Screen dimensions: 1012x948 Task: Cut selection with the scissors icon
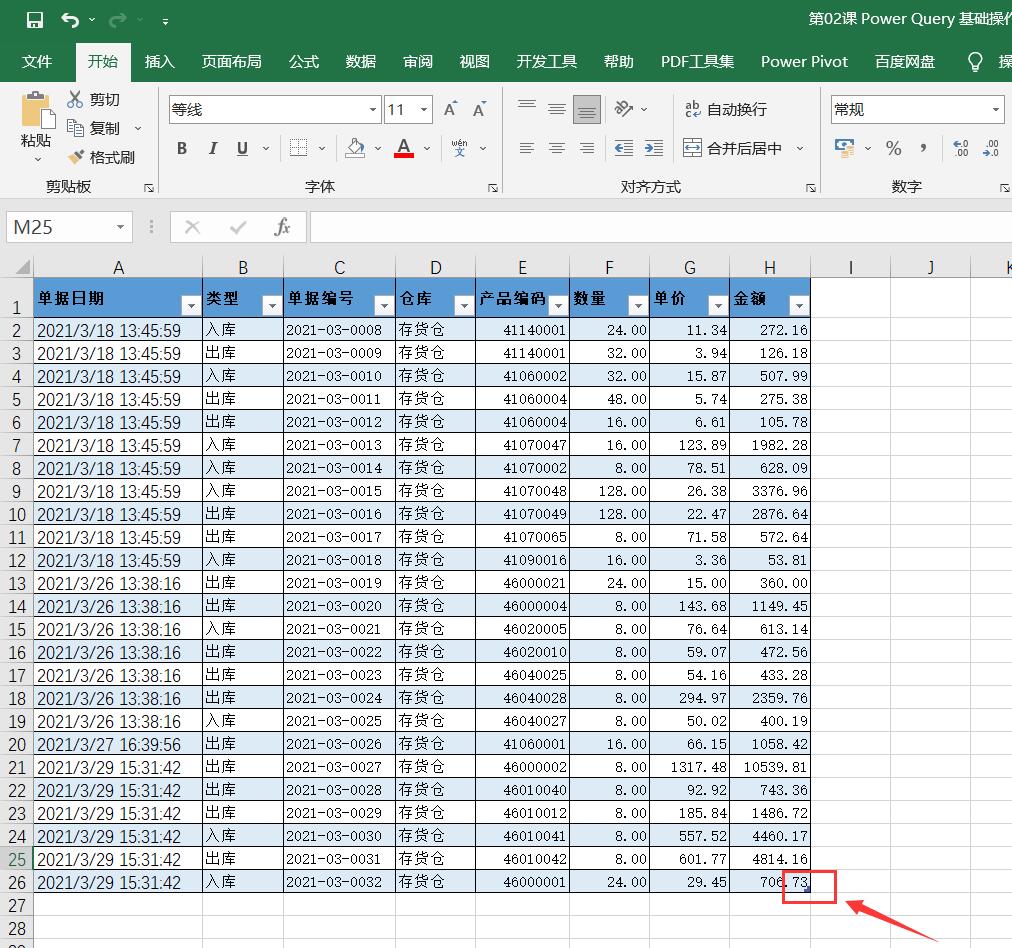tap(75, 99)
